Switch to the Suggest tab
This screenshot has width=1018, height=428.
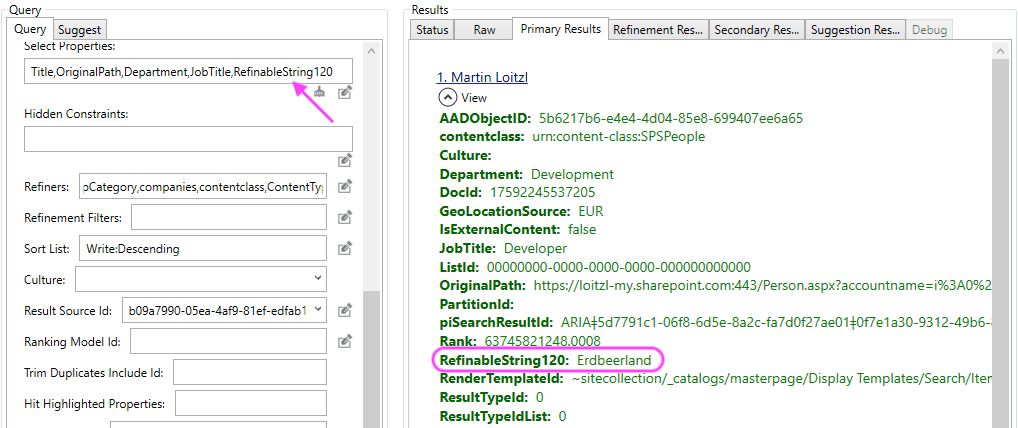[80, 30]
